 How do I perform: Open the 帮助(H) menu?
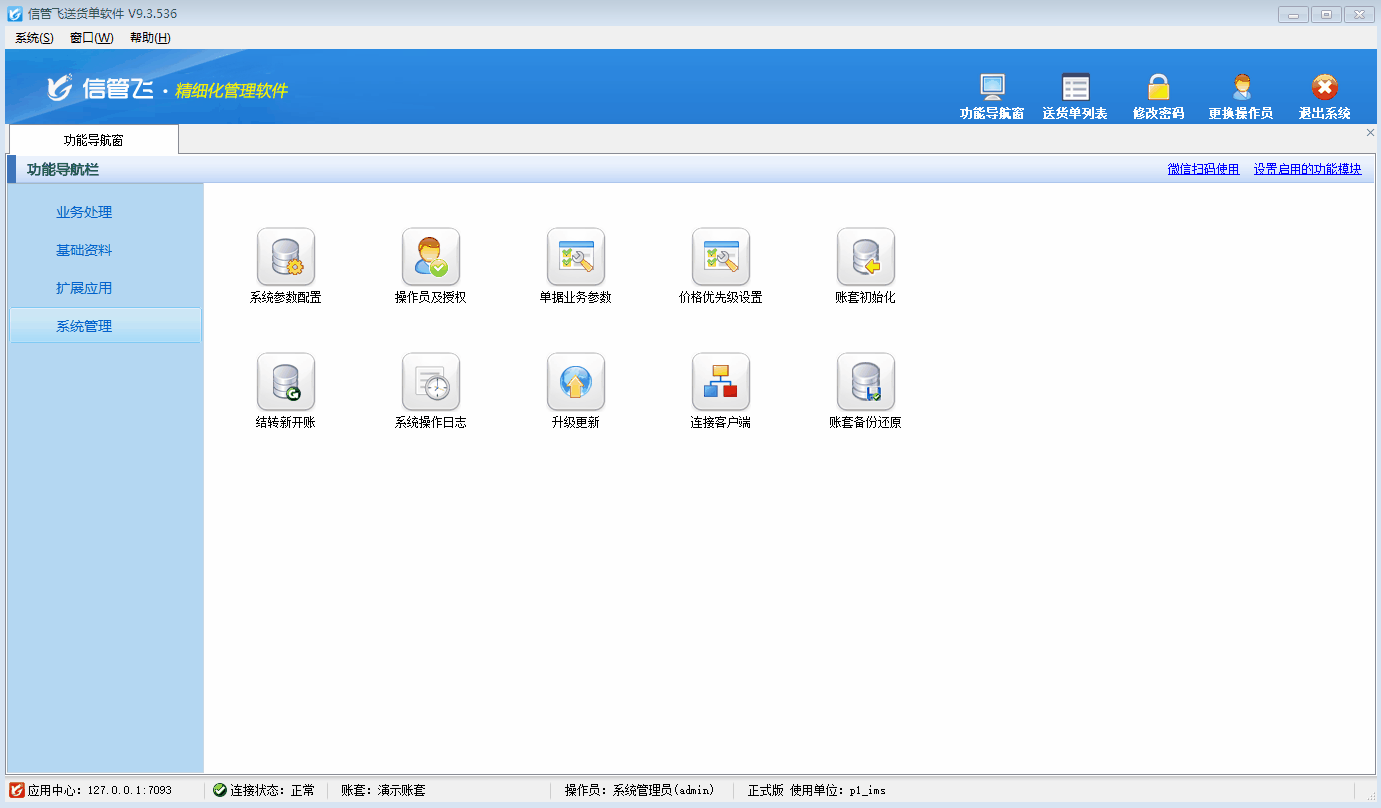tap(150, 38)
